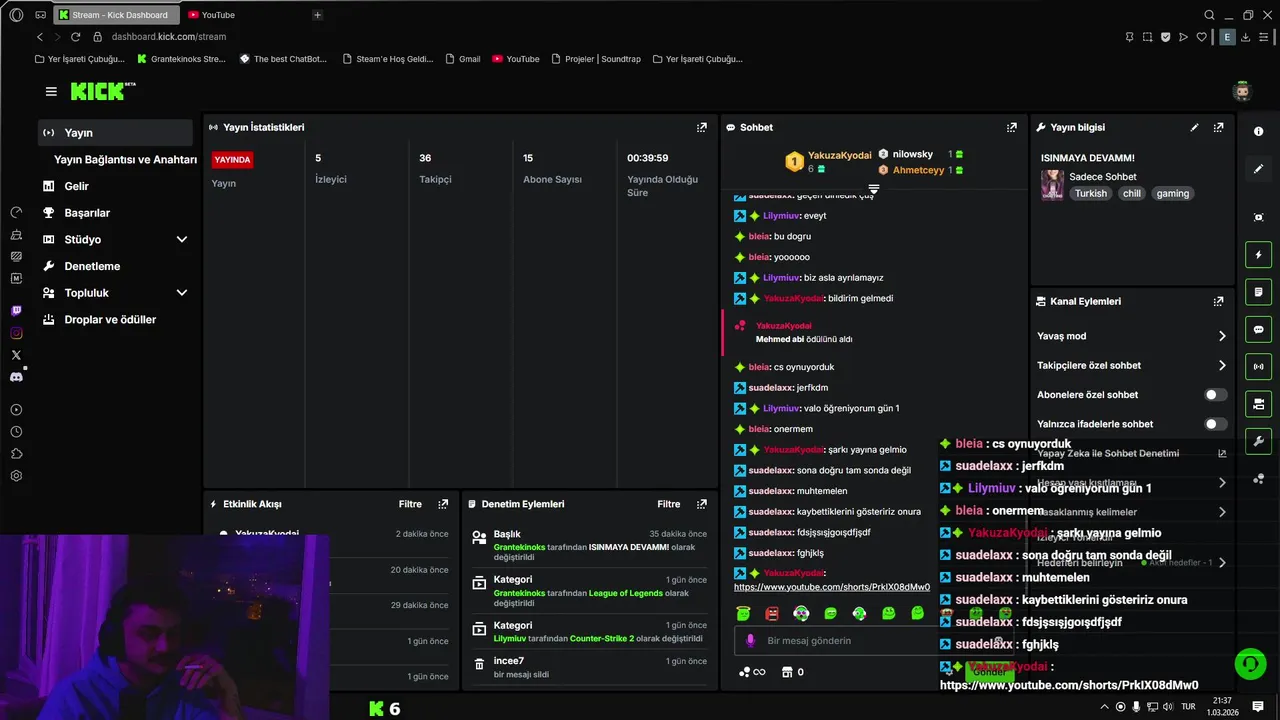Click the broadcast signal icon in right rail
This screenshot has width=1280, height=720.
tap(1258, 367)
